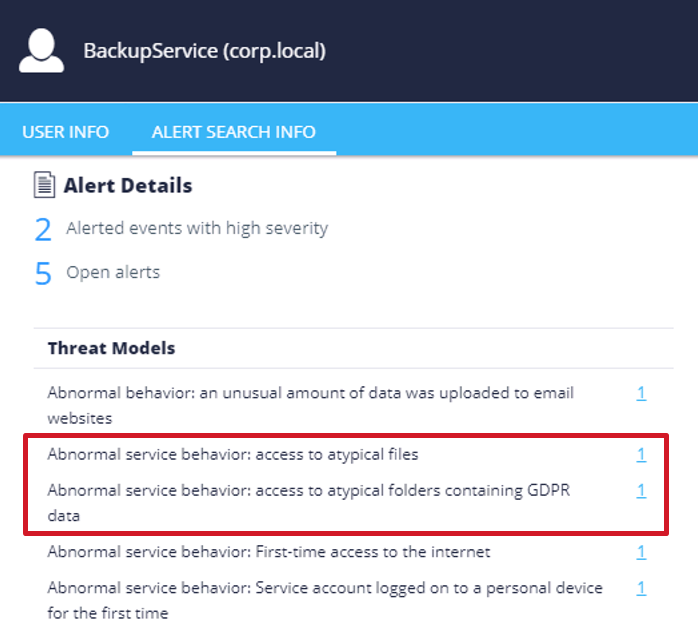Click the Alert Details heading
The width and height of the screenshot is (698, 639).
pyautogui.click(x=128, y=185)
